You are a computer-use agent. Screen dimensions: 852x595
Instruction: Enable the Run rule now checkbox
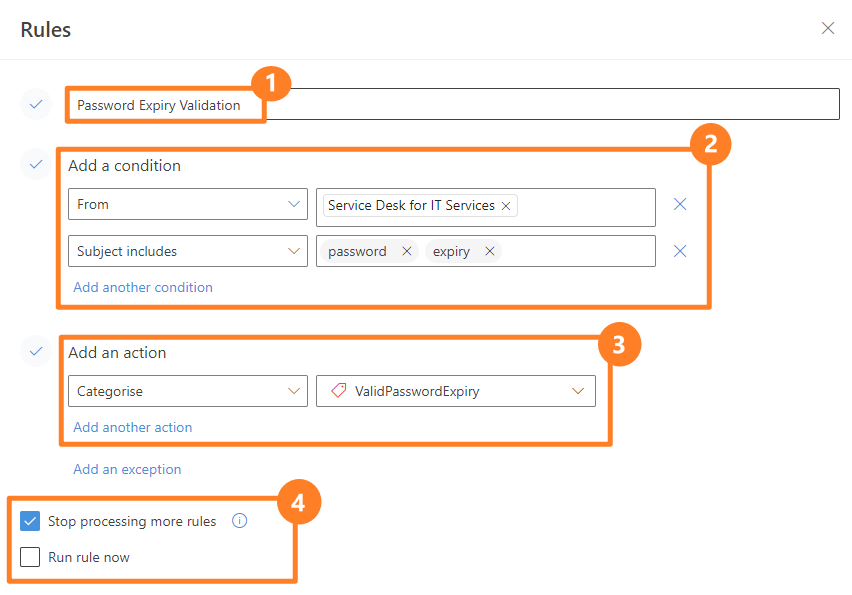click(x=30, y=557)
